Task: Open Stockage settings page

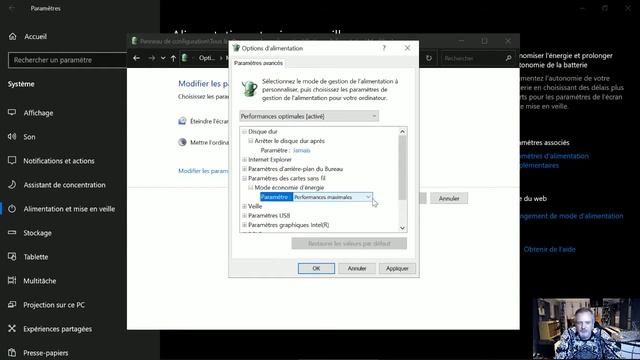Action: pos(37,233)
